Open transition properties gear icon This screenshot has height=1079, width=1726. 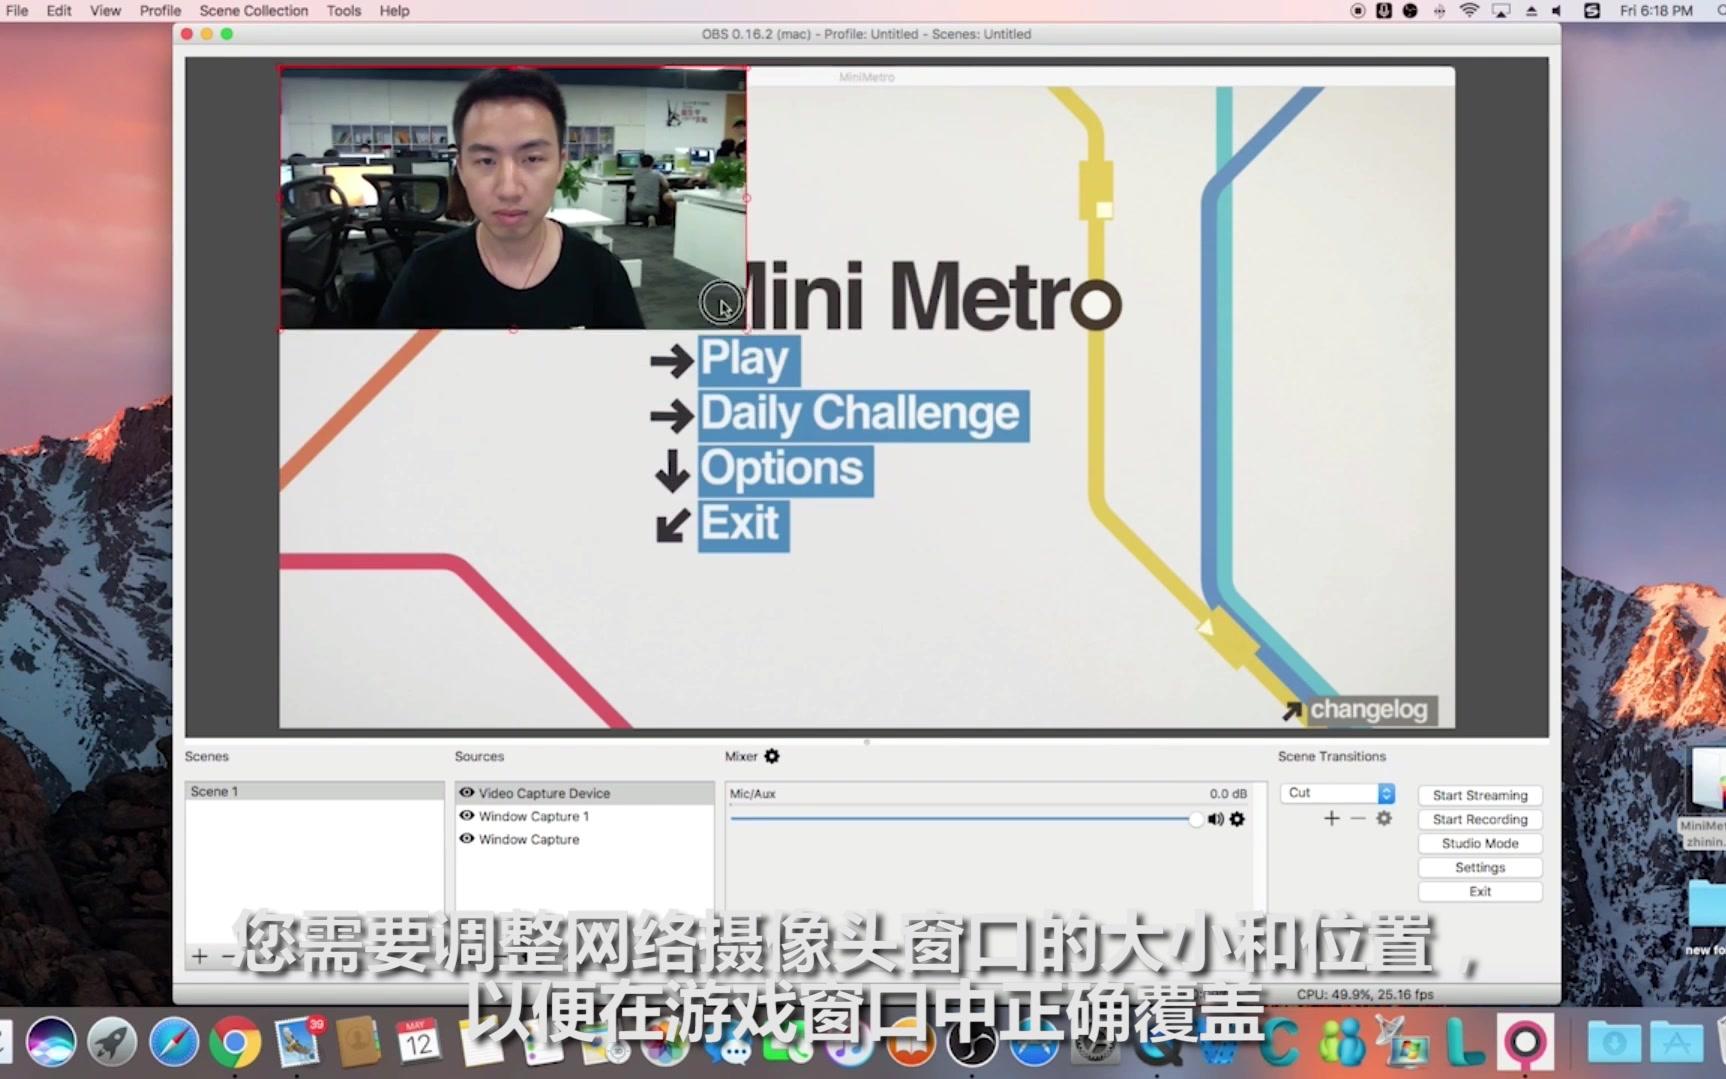click(x=1384, y=818)
